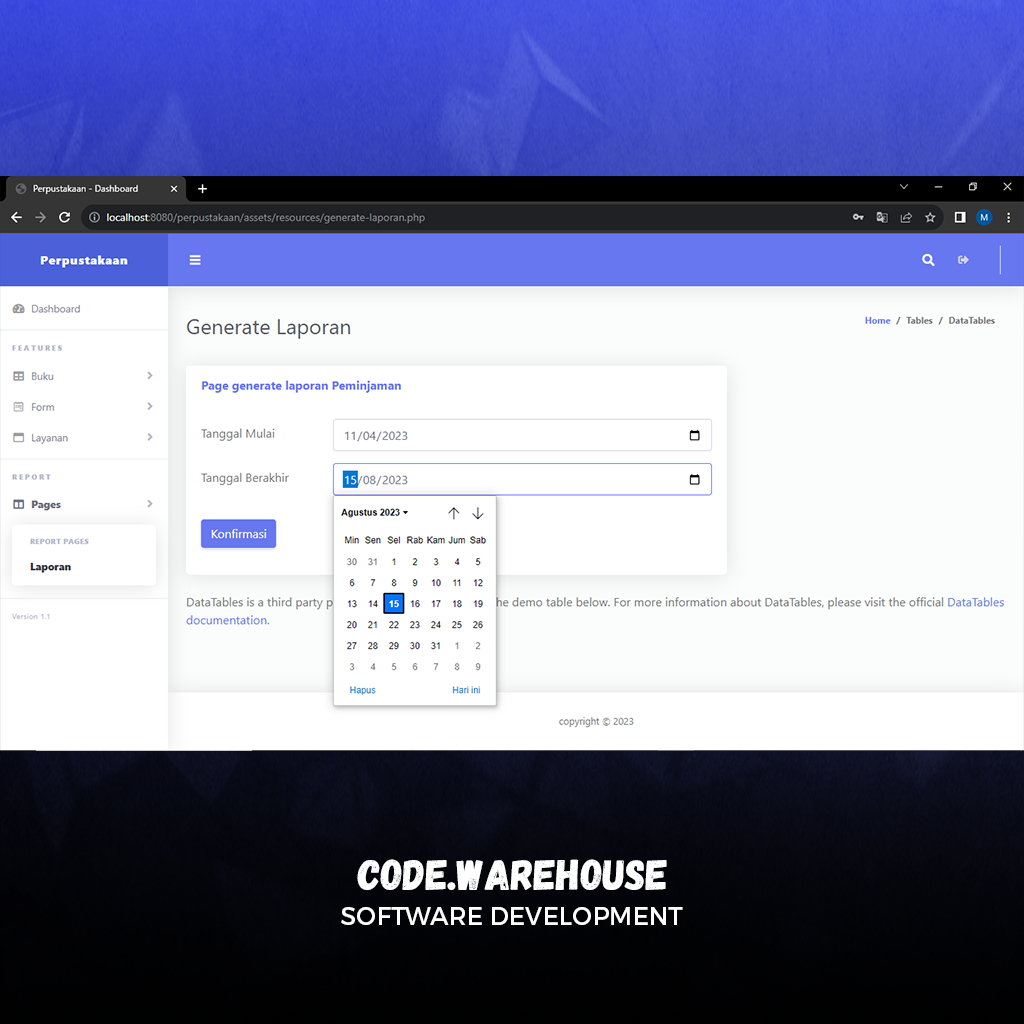
Task: Click the copyright © 2023 footer text
Action: tap(596, 722)
